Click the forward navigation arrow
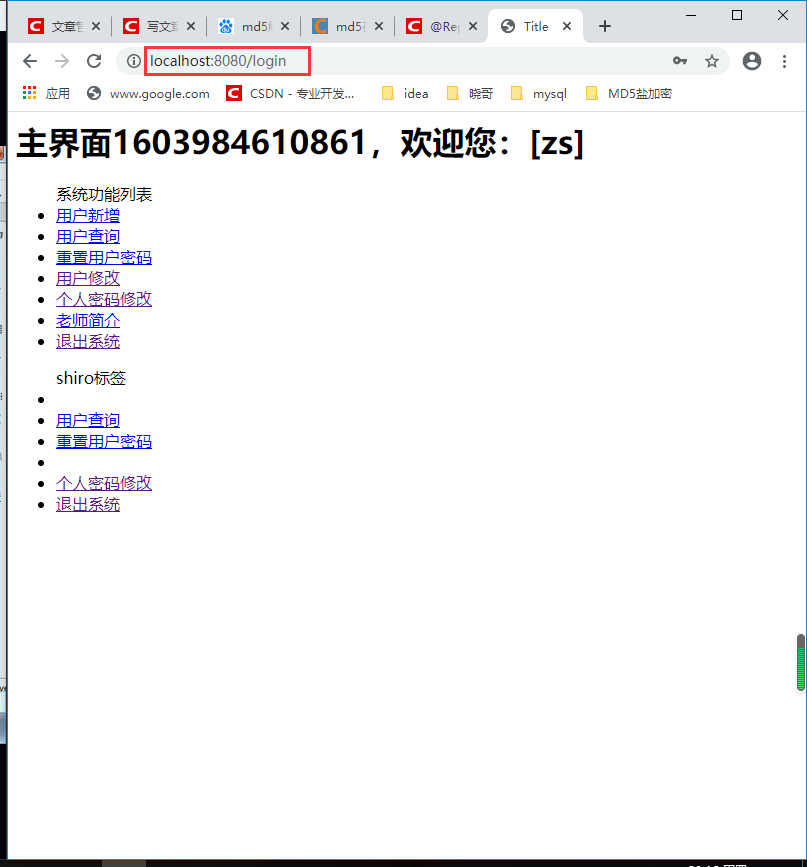The image size is (807, 867). (62, 61)
